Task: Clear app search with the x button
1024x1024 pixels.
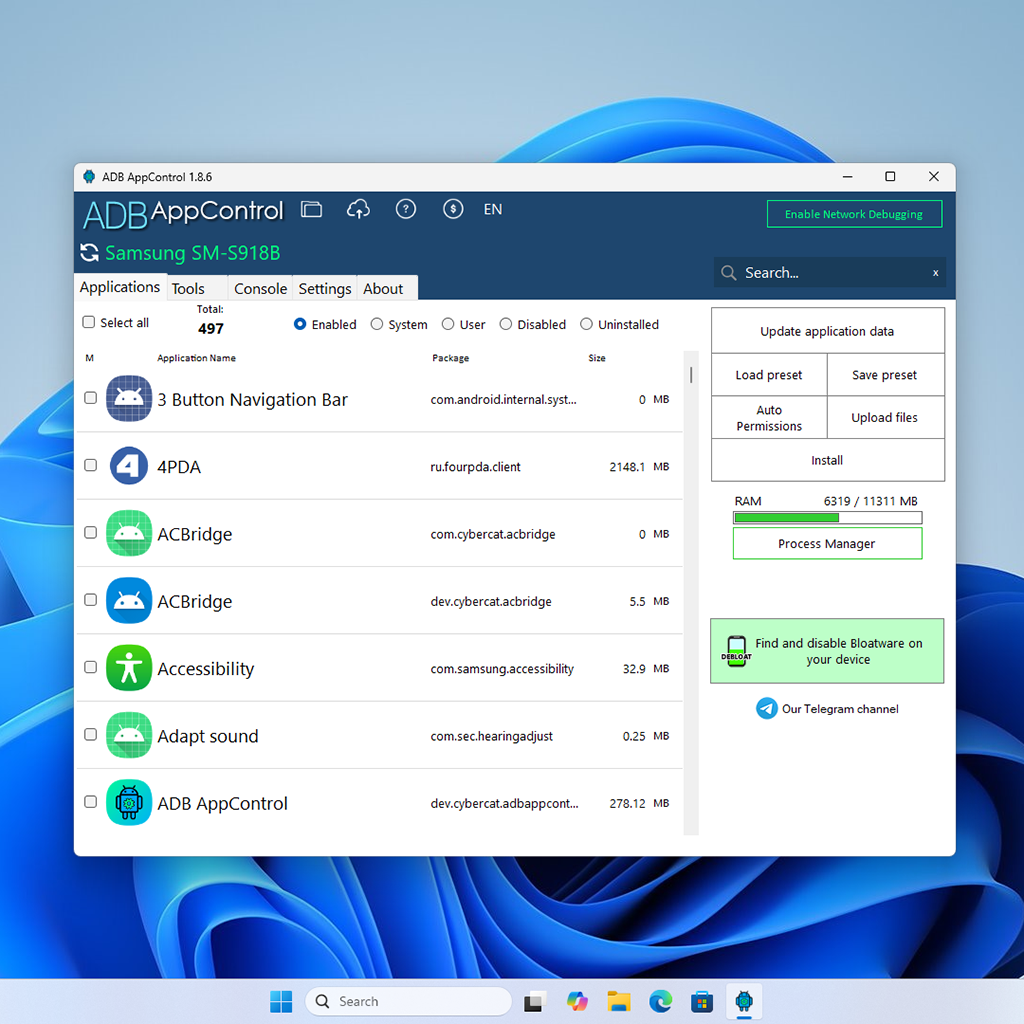Action: pos(936,273)
